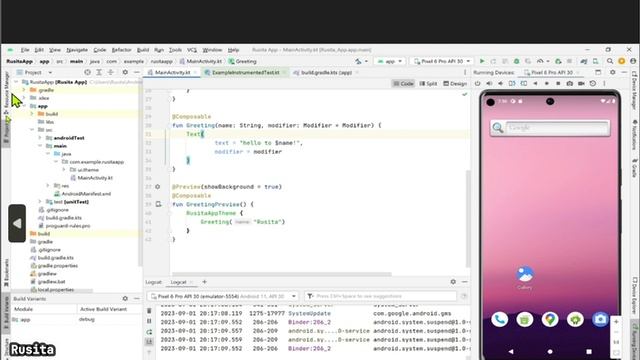The height and width of the screenshot is (360, 640).
Task: Expand res folder
Action: [x=48, y=186]
